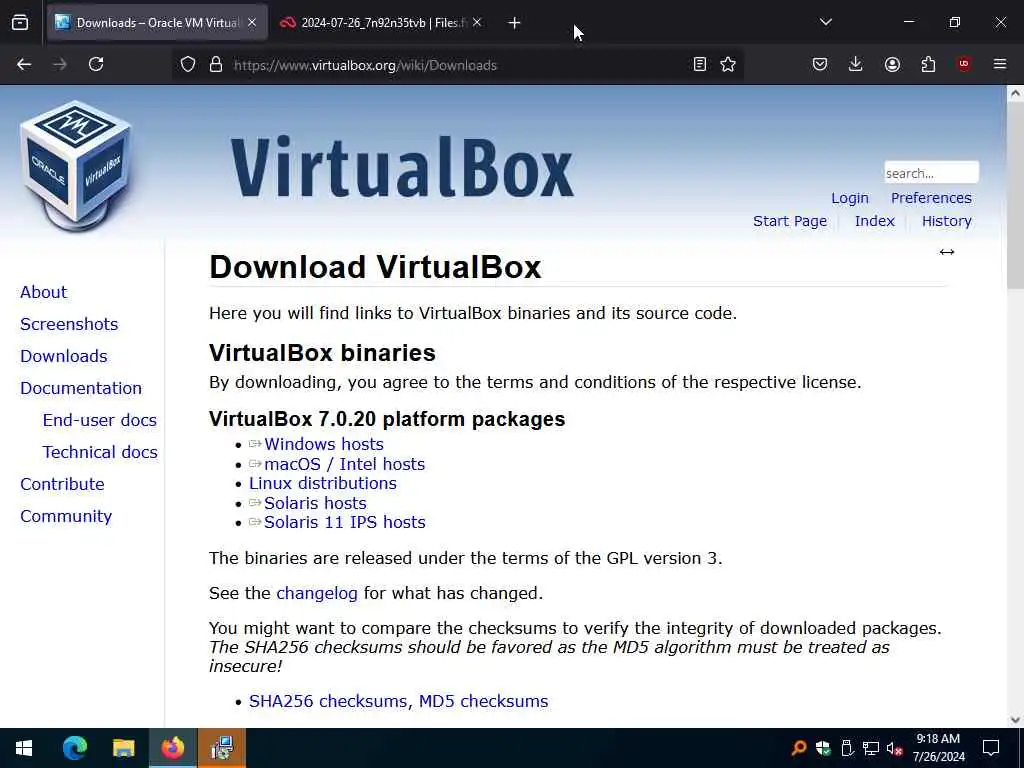
Task: Go back with the browser back arrow
Action: (24, 64)
